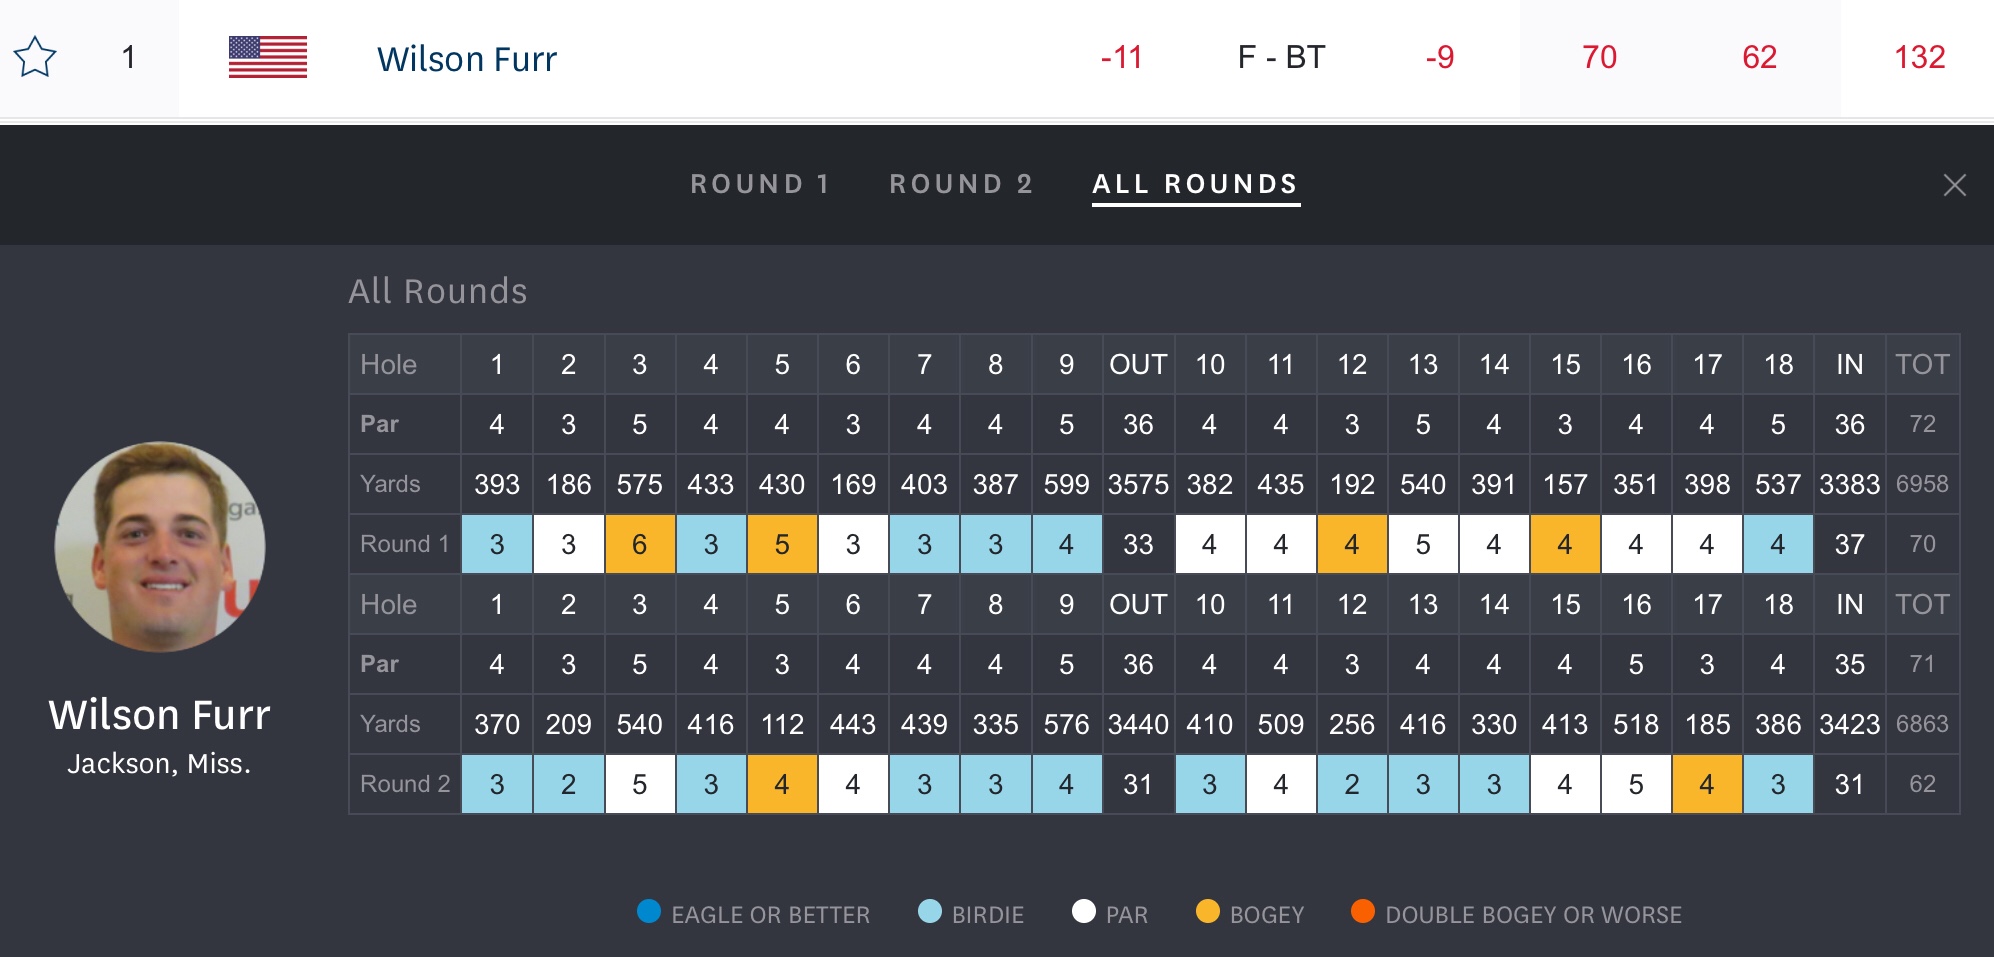The width and height of the screenshot is (1994, 957).
Task: Click the Eagle or Better legend dot
Action: [649, 911]
